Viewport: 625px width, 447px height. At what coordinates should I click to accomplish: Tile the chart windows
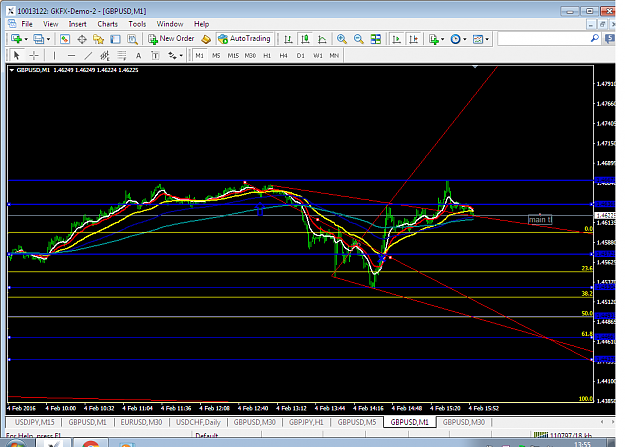(375, 39)
